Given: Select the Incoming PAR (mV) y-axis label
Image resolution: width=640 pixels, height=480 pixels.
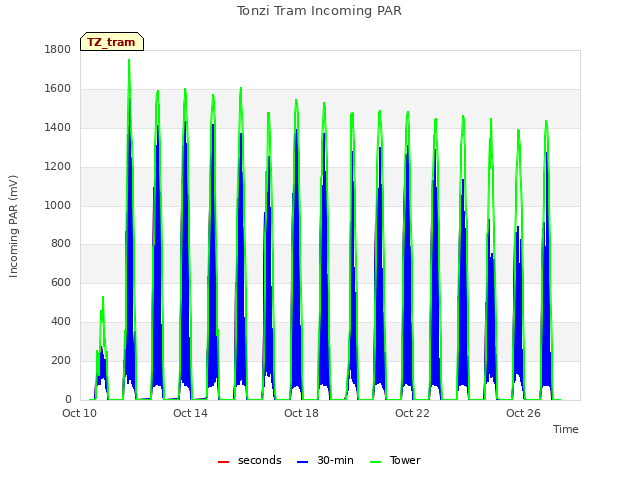Looking at the screenshot, I should [13, 227].
